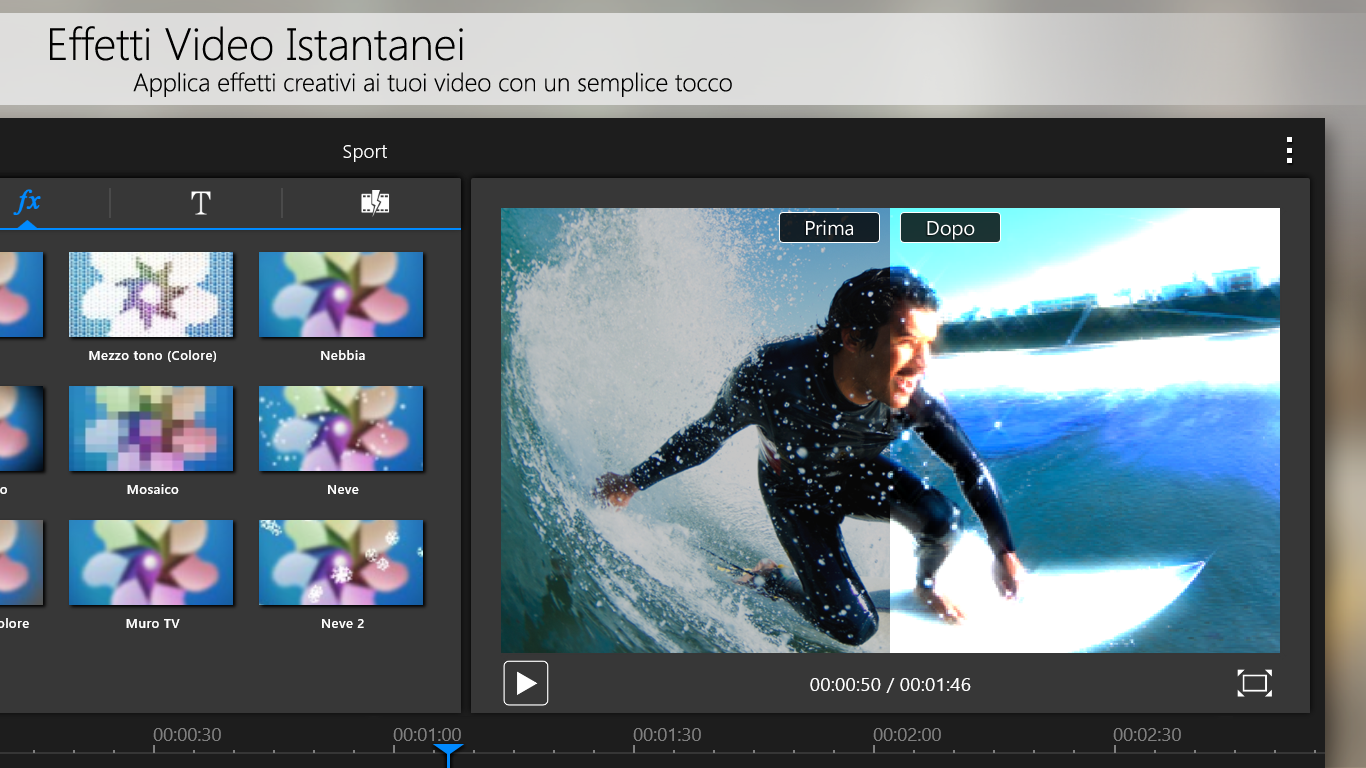Click the timeline near the 00:02:00 mark
Image resolution: width=1366 pixels, height=768 pixels.
907,735
